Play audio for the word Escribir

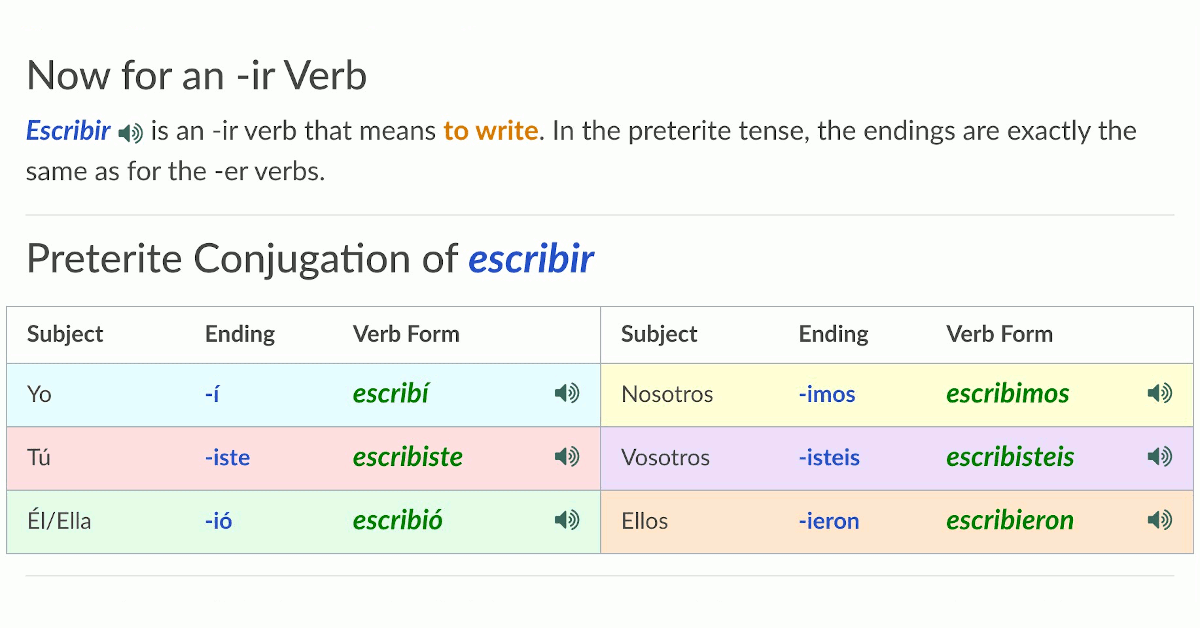click(x=129, y=130)
